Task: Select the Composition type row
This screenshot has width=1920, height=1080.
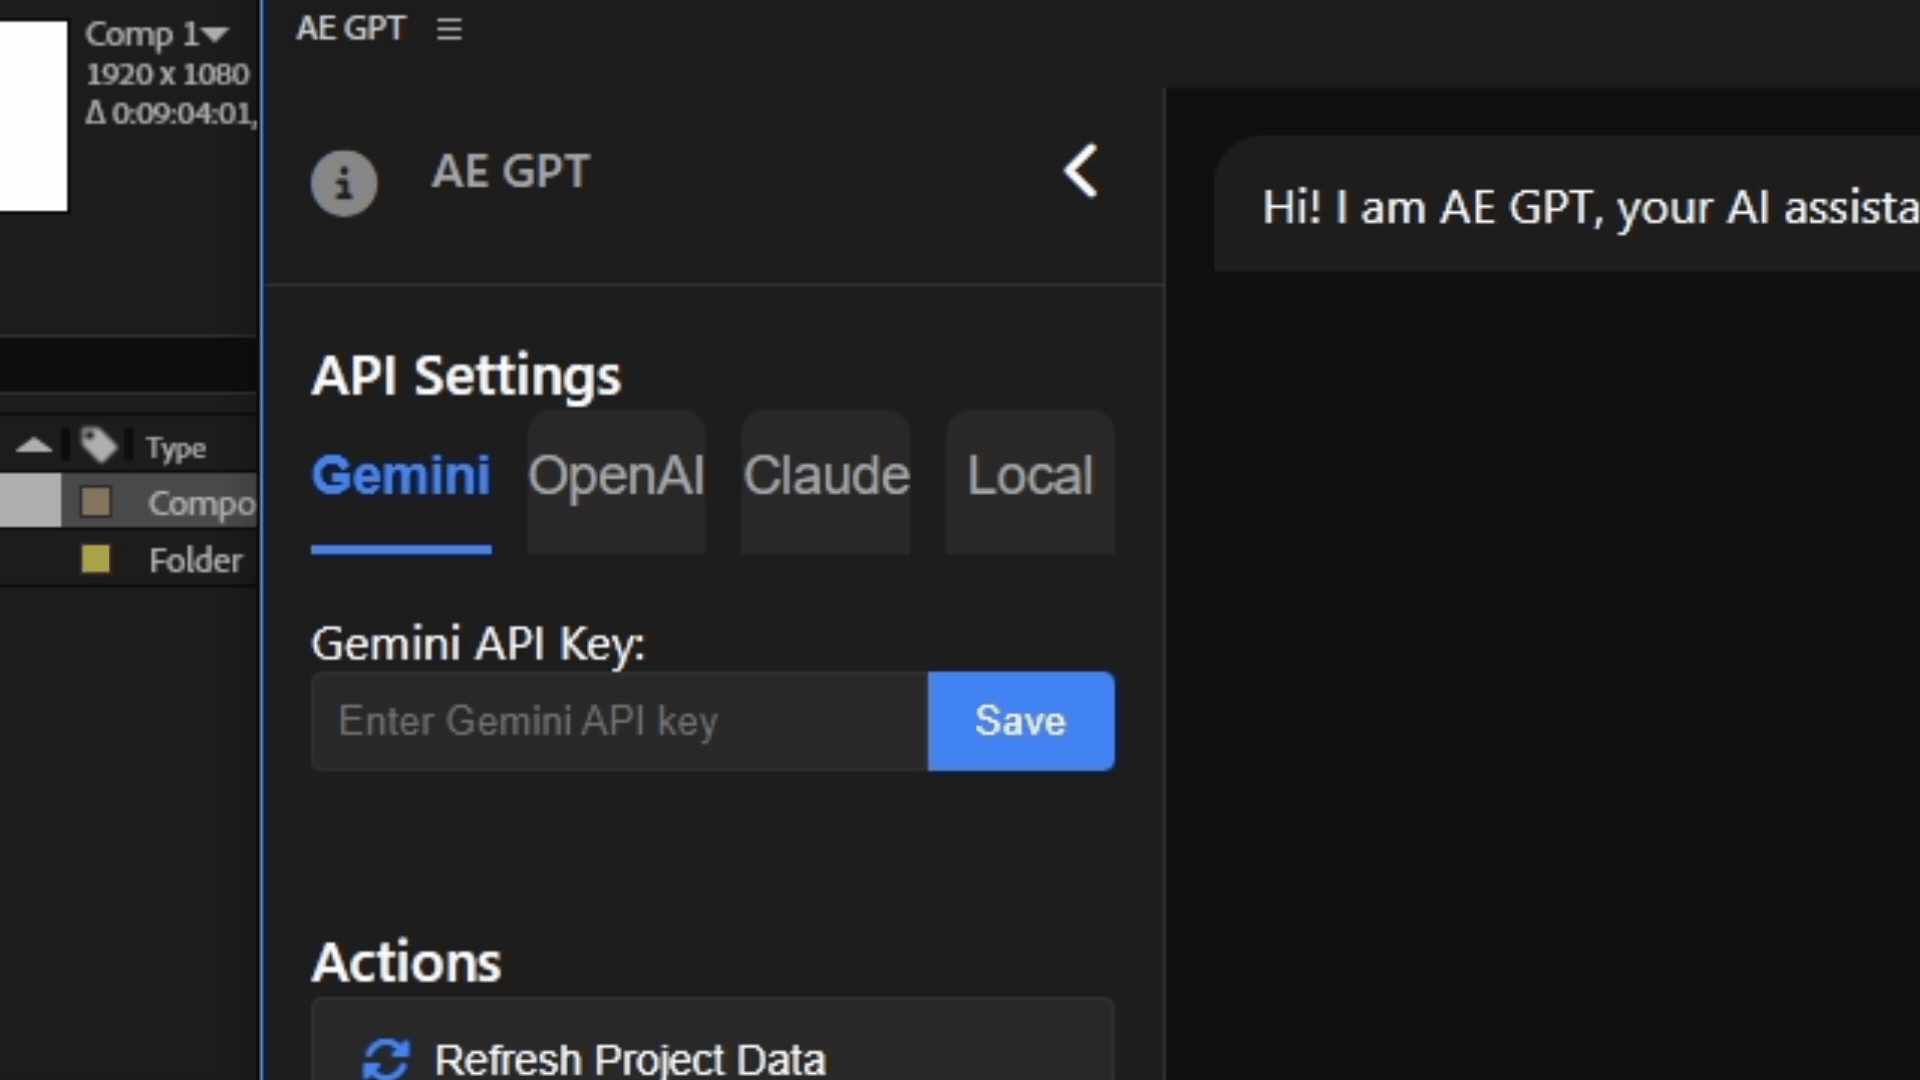Action: (x=129, y=501)
